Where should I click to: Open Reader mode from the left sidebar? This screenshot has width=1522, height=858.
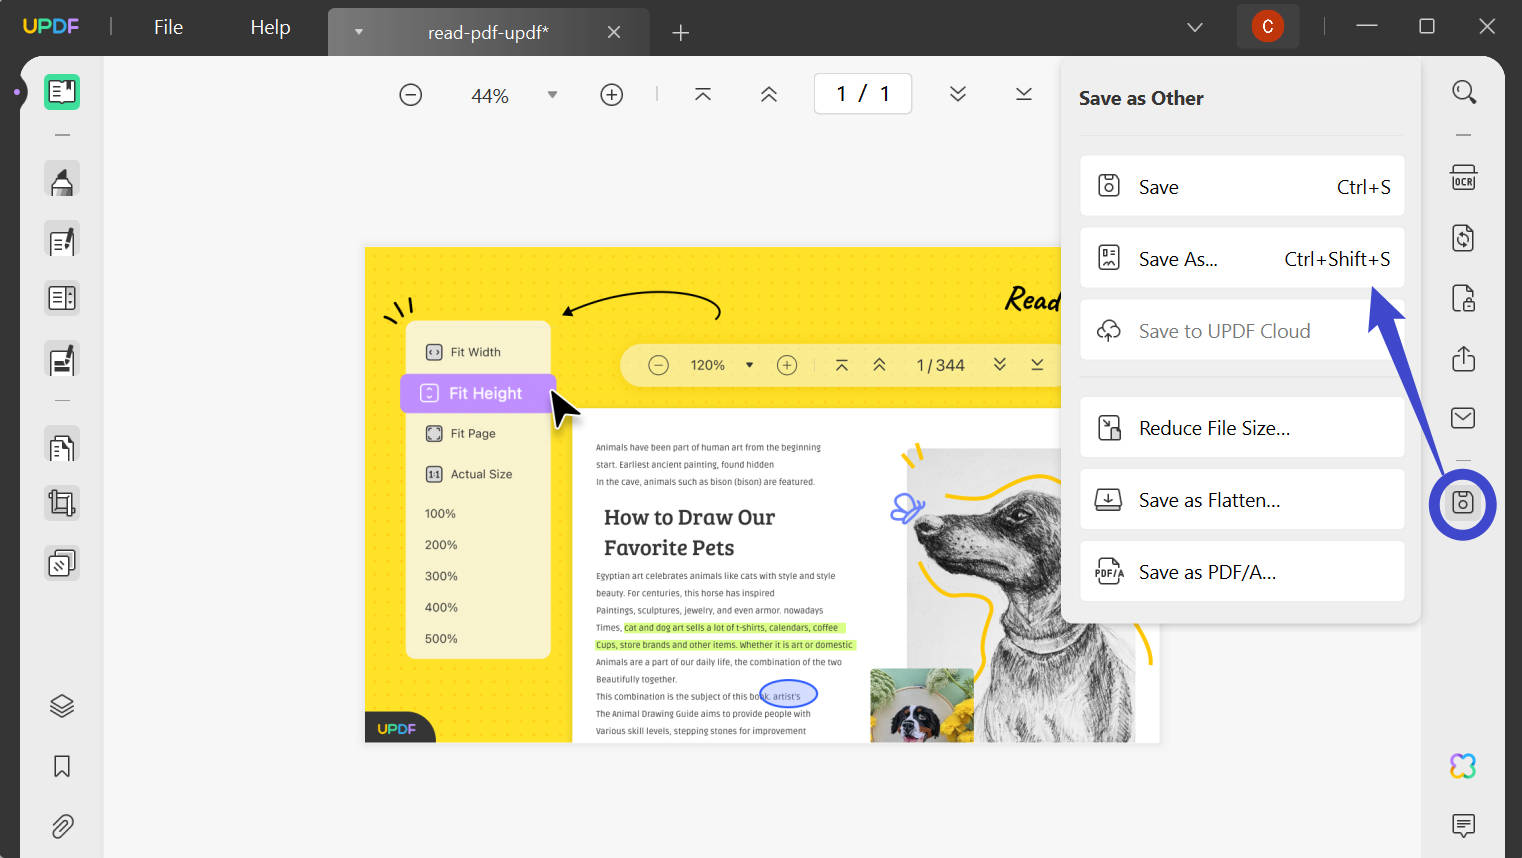tap(62, 91)
